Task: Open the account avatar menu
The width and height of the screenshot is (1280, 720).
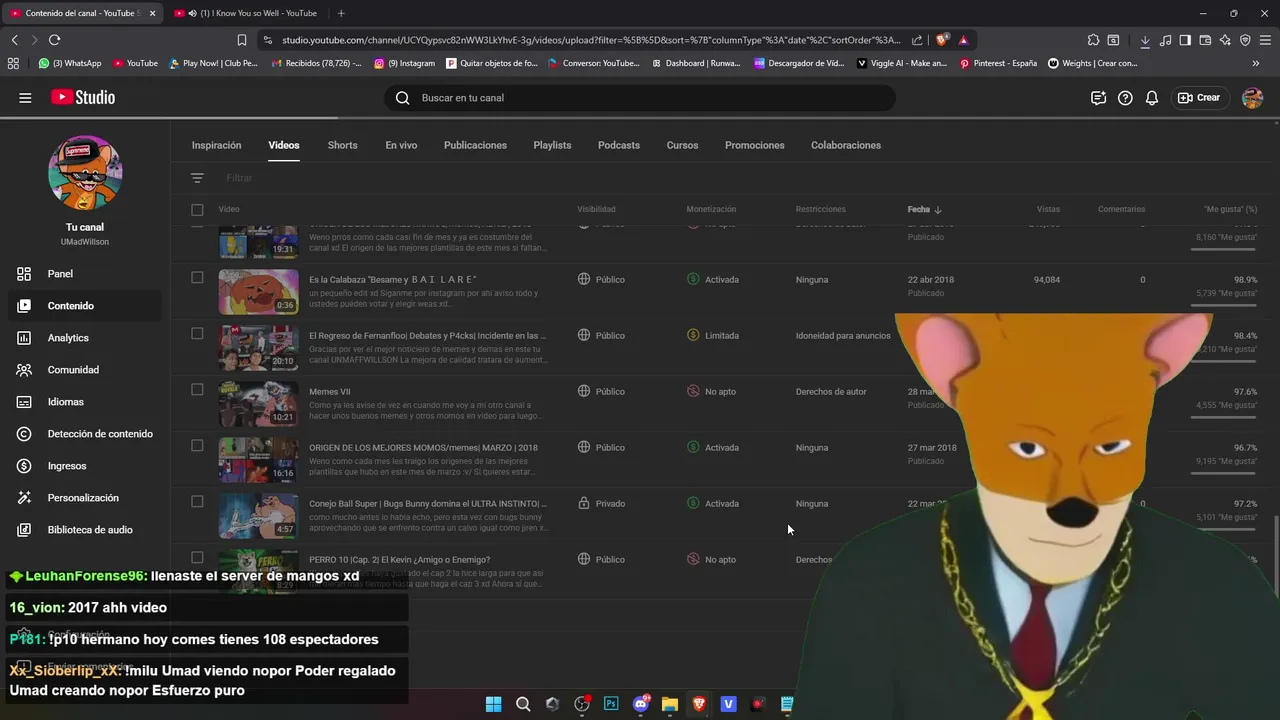Action: (1252, 98)
